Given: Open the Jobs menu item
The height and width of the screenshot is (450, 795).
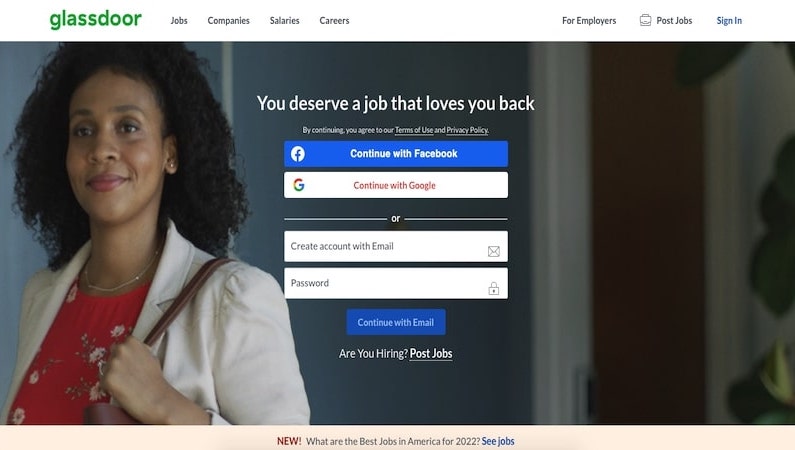Looking at the screenshot, I should point(179,21).
